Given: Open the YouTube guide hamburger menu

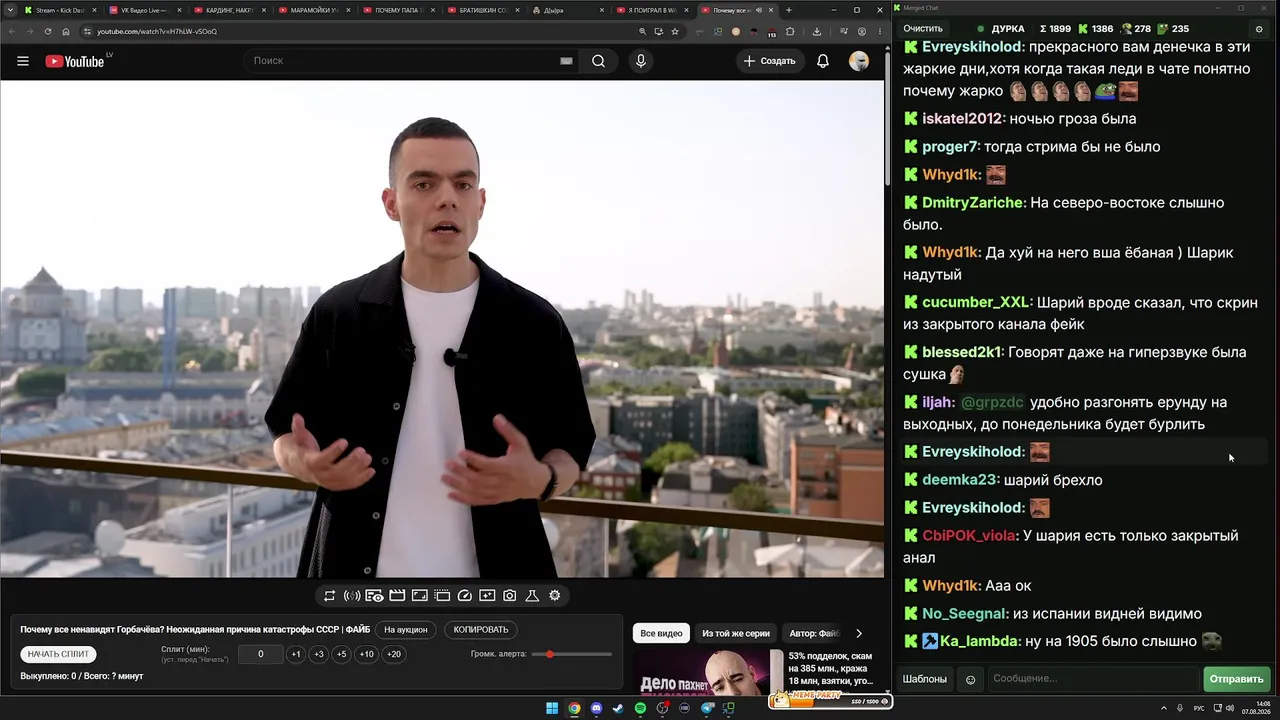Looking at the screenshot, I should click(23, 61).
